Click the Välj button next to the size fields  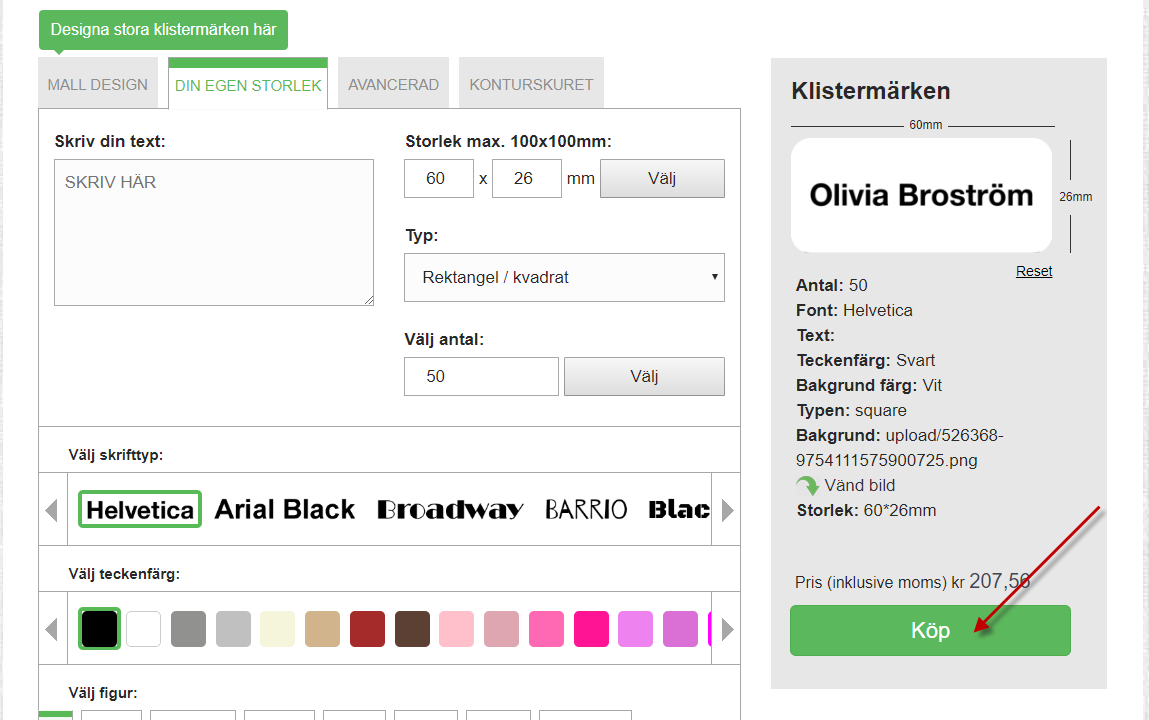pos(662,179)
